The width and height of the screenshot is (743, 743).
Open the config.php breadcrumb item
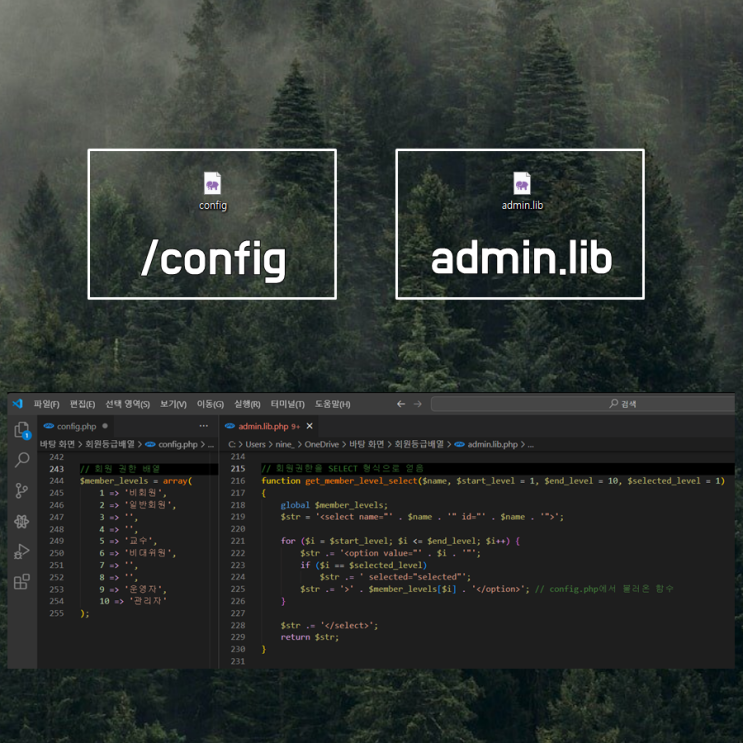[172, 444]
